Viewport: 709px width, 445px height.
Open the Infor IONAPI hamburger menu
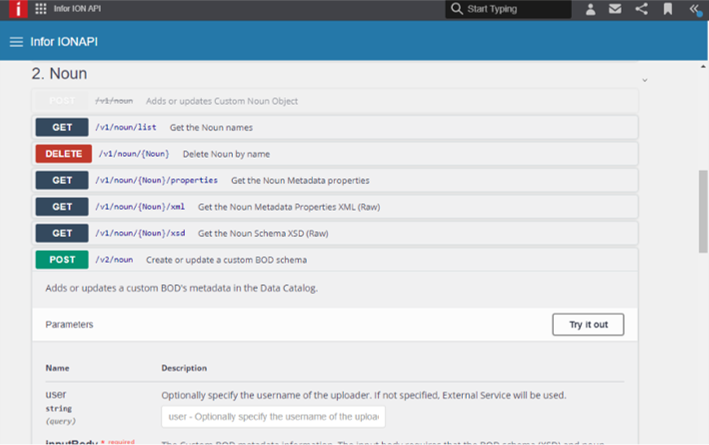(x=16, y=42)
